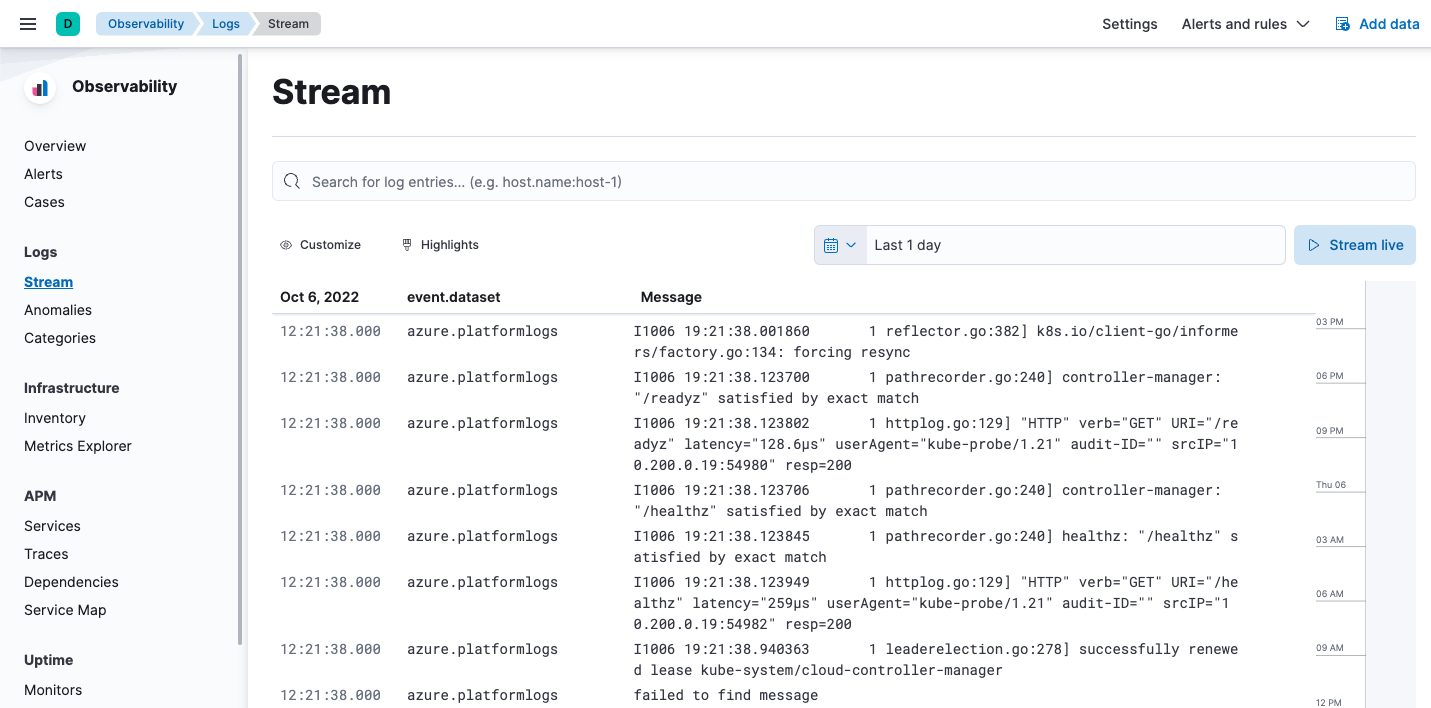The height and width of the screenshot is (708, 1431).
Task: Click the Customize eye icon
Action: (x=285, y=244)
